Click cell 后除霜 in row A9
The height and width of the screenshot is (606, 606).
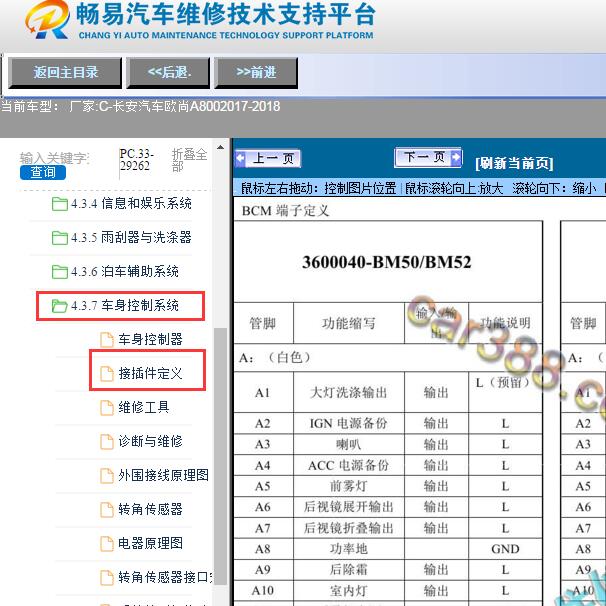(x=349, y=570)
